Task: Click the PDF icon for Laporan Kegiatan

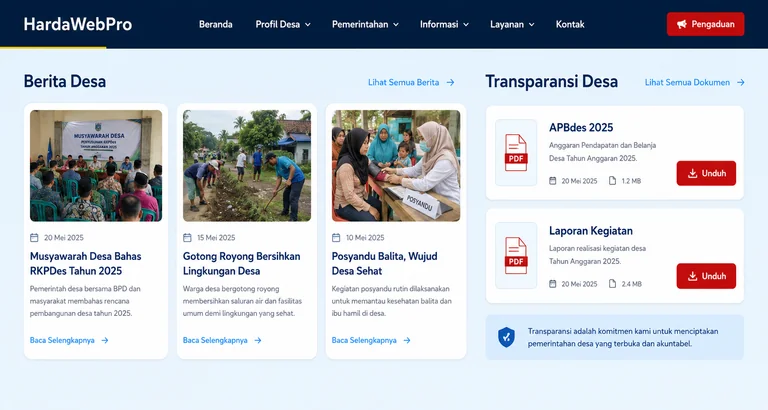Action: click(x=516, y=255)
